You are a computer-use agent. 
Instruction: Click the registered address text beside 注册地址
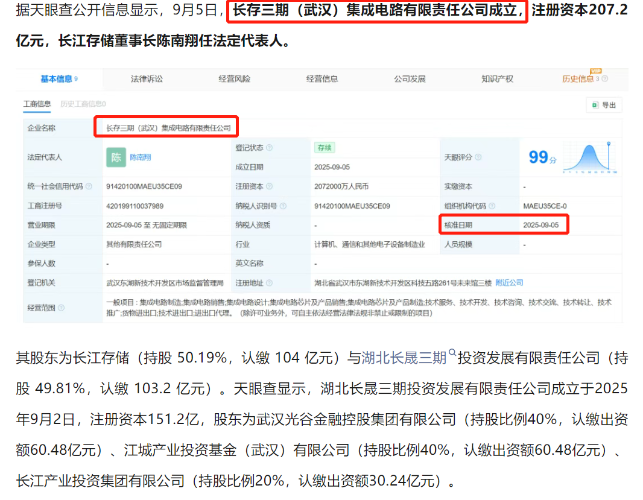403,283
